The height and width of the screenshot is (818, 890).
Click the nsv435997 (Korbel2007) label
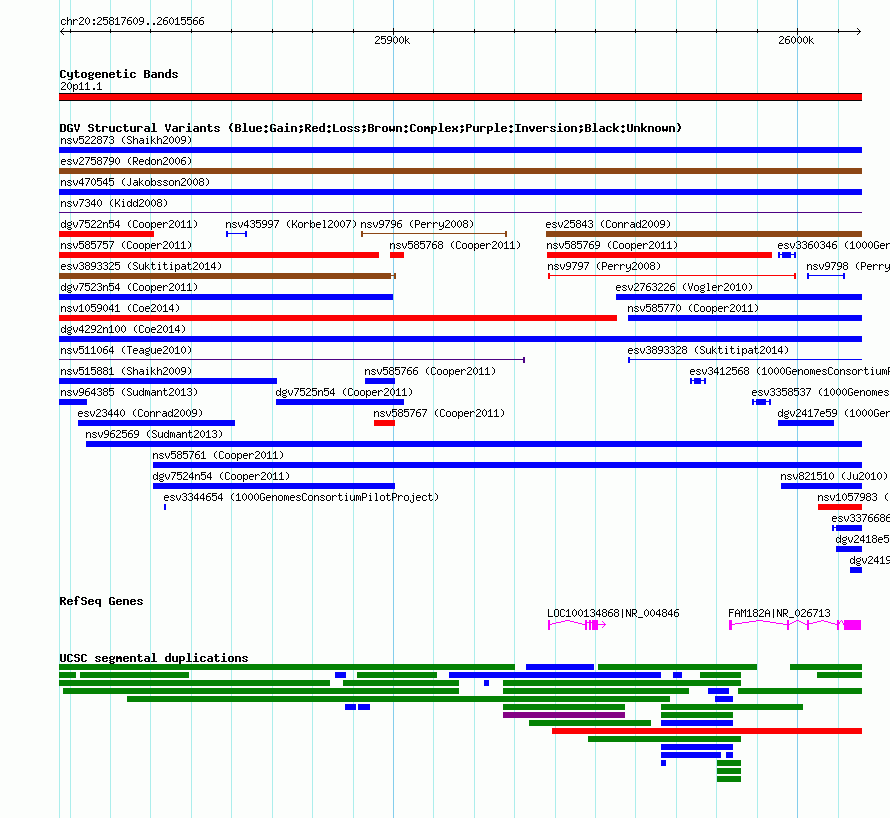click(291, 224)
